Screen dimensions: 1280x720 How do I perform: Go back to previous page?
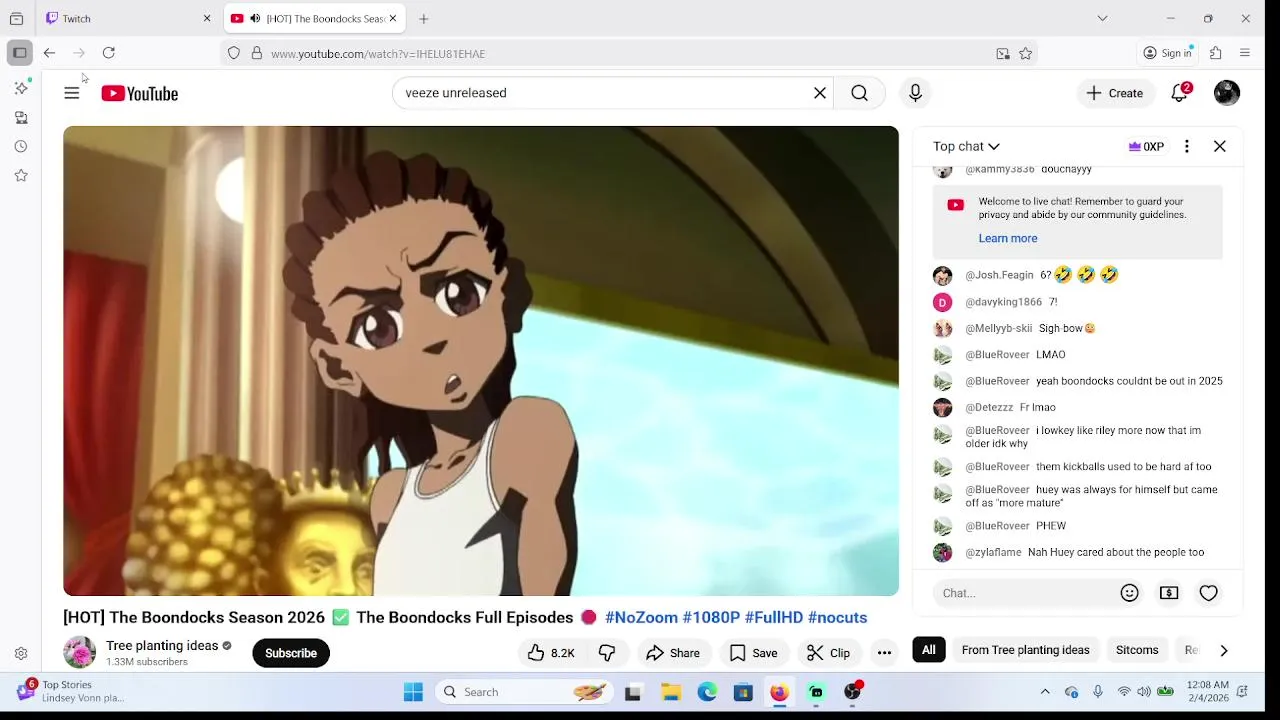click(49, 53)
